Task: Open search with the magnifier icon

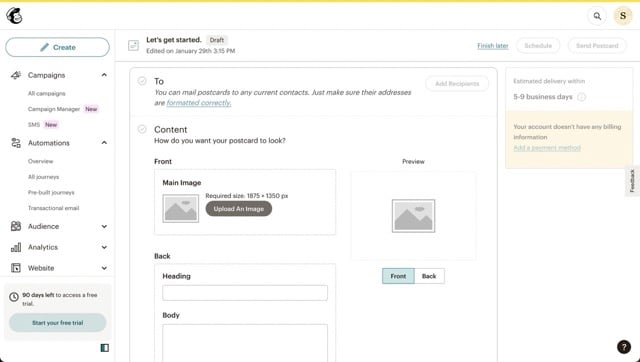Action: click(x=597, y=16)
